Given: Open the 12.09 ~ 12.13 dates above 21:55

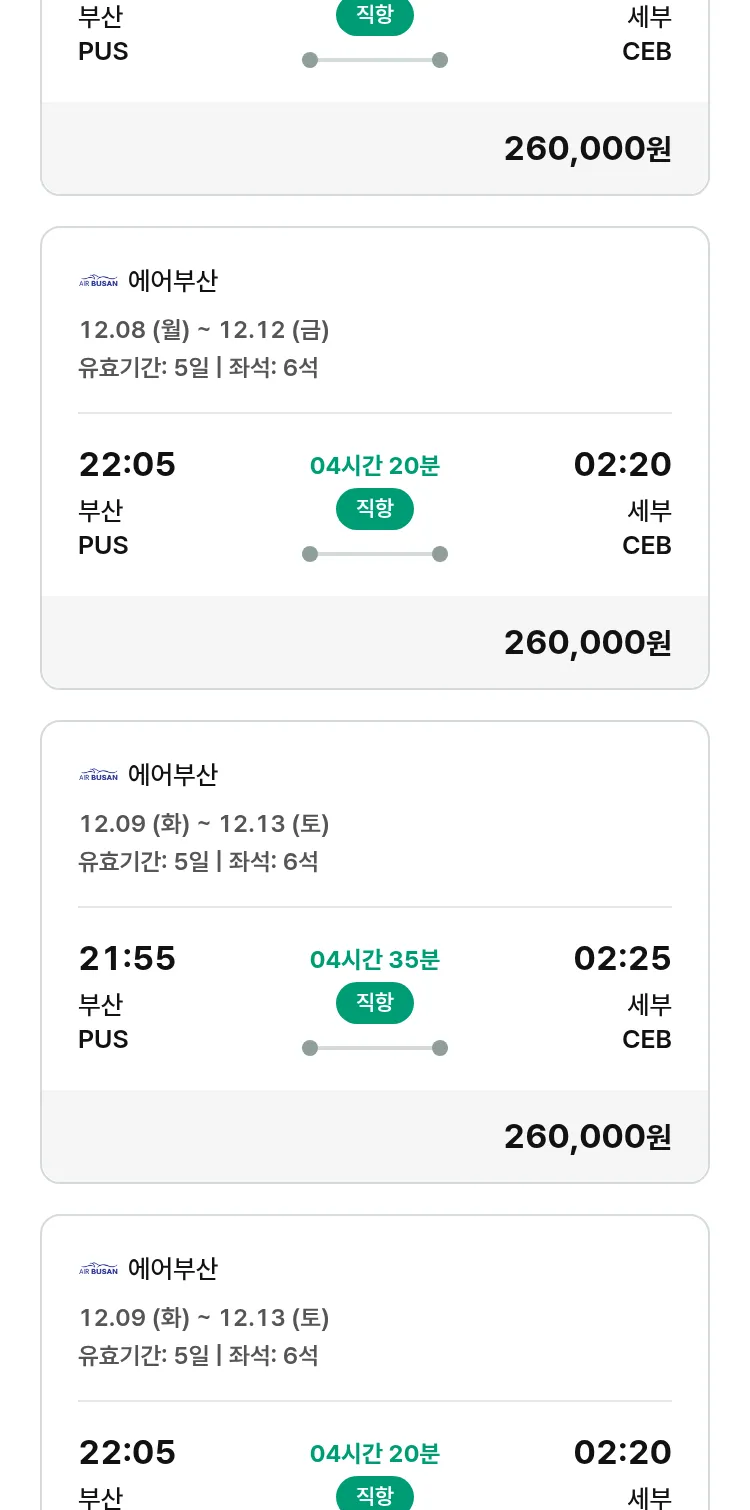Looking at the screenshot, I should (x=204, y=824).
